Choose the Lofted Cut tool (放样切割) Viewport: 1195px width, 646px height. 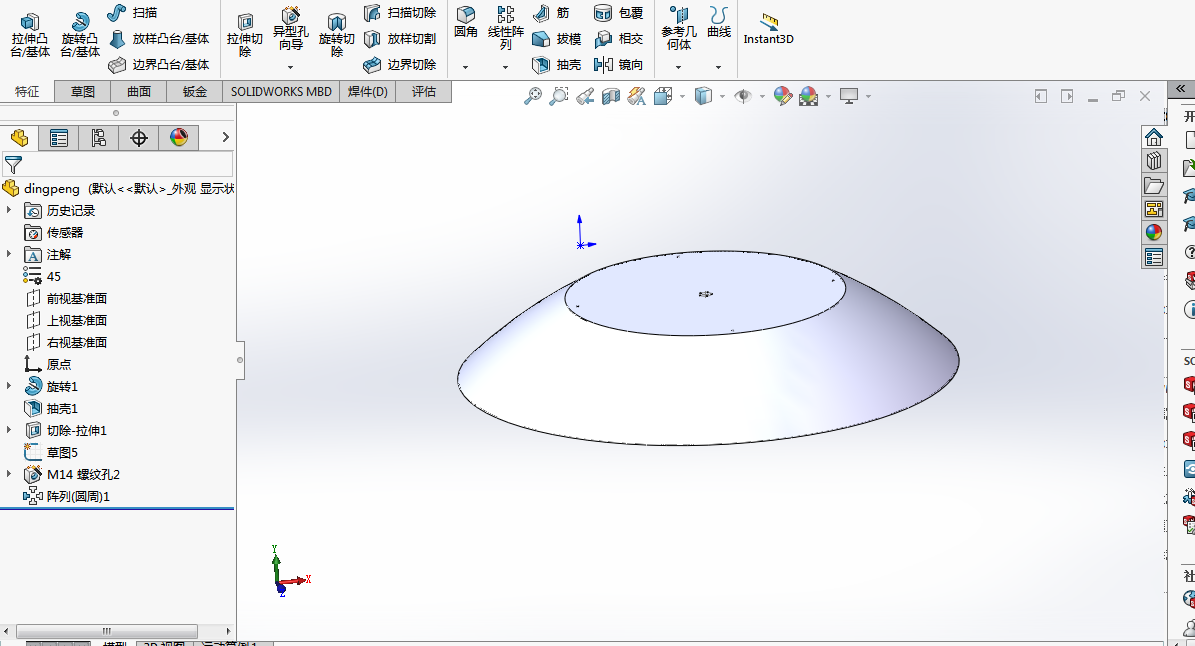399,39
